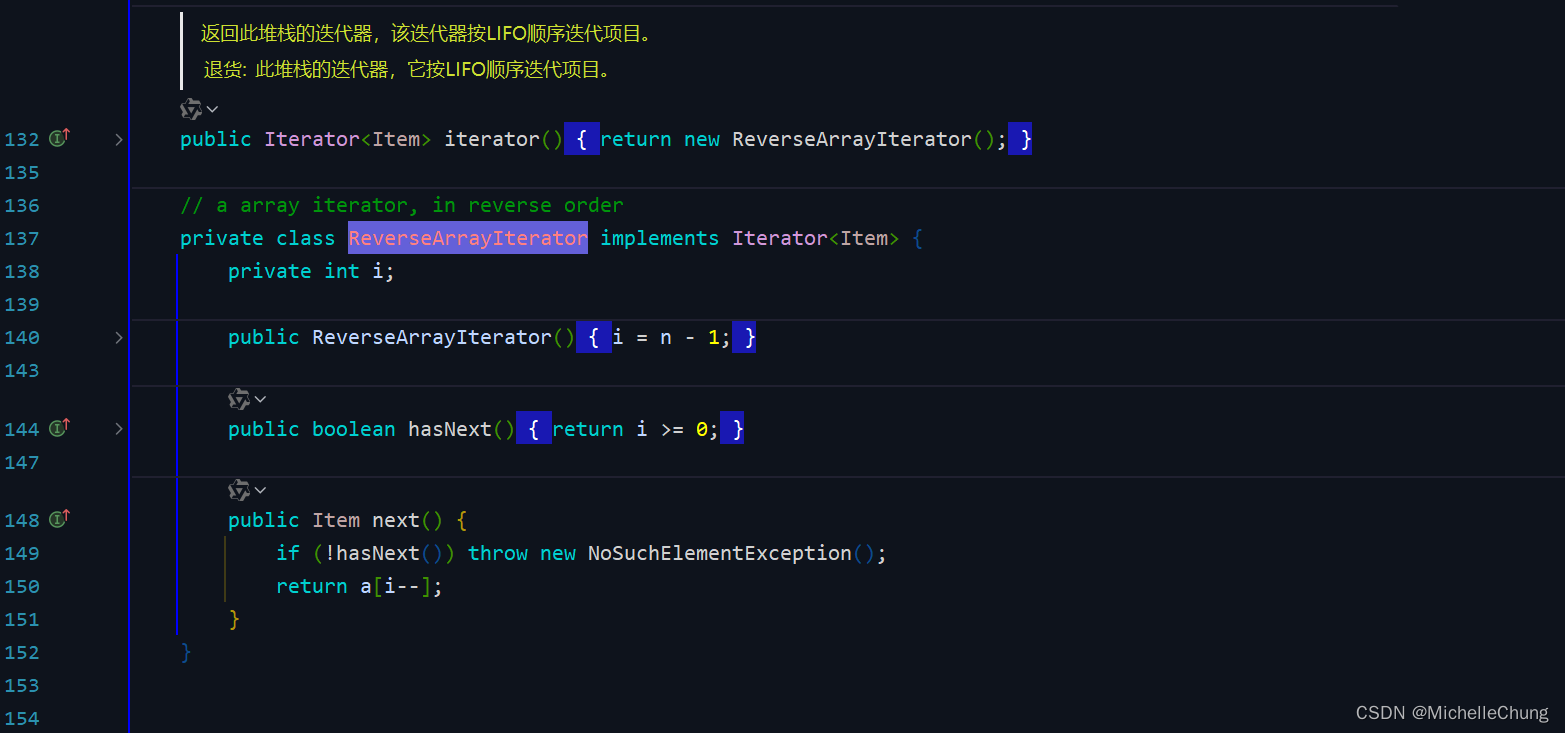Click the folded opening brace on line 132
Viewport: 1565px width, 733px height.
click(x=582, y=139)
